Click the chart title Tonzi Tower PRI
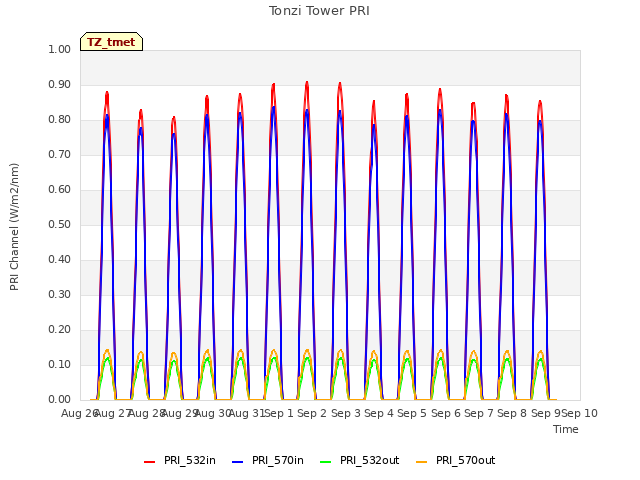Image resolution: width=640 pixels, height=480 pixels. coord(319,11)
